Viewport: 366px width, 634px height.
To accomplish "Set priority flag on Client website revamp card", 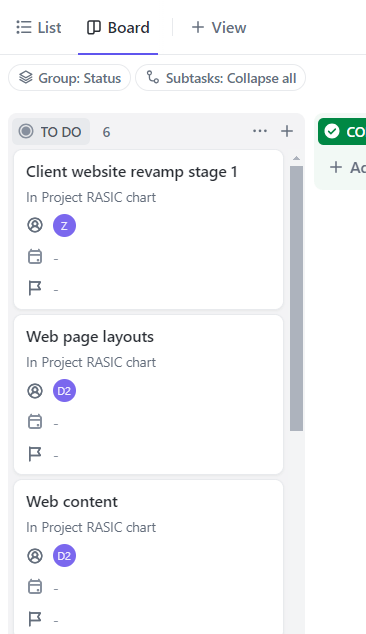I will [x=35, y=288].
